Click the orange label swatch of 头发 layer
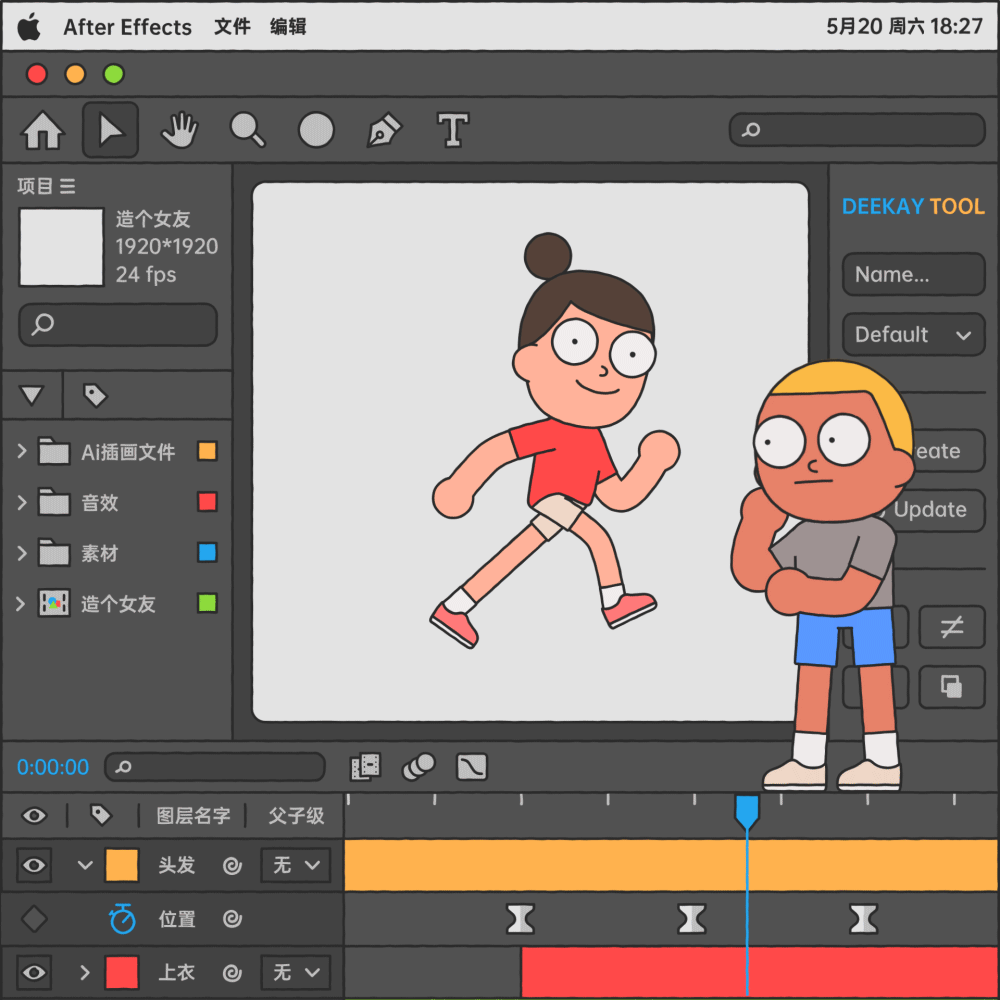 [122, 865]
